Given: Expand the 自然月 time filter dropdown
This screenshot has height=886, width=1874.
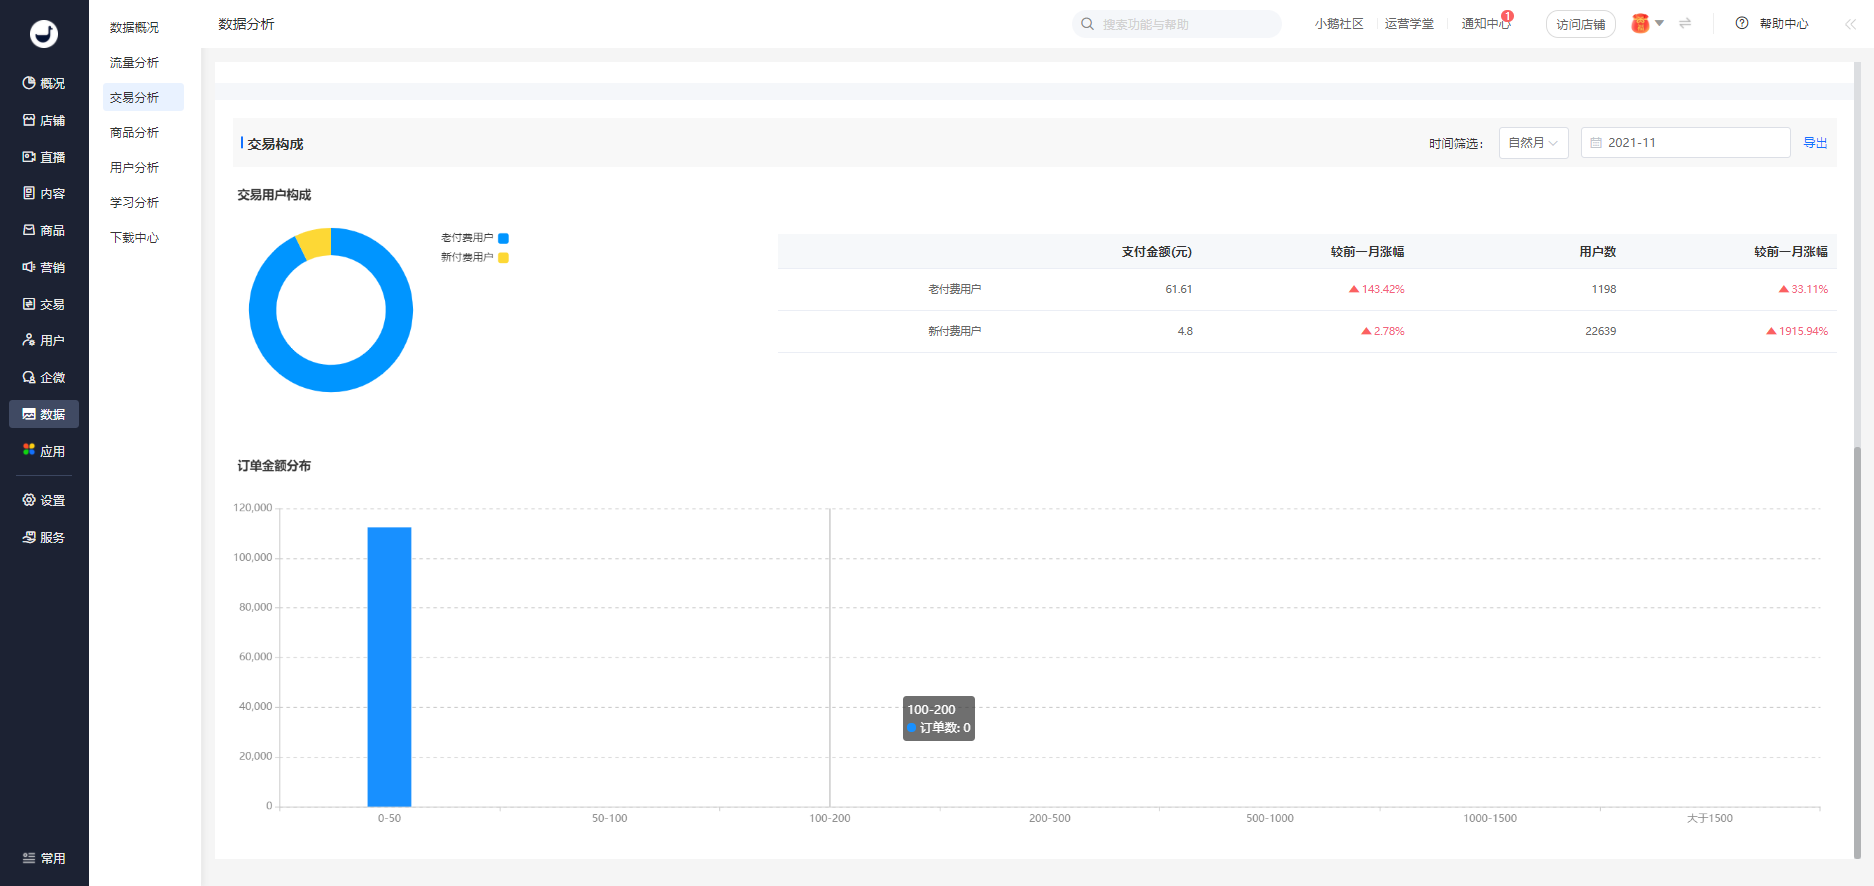Looking at the screenshot, I should (x=1533, y=143).
